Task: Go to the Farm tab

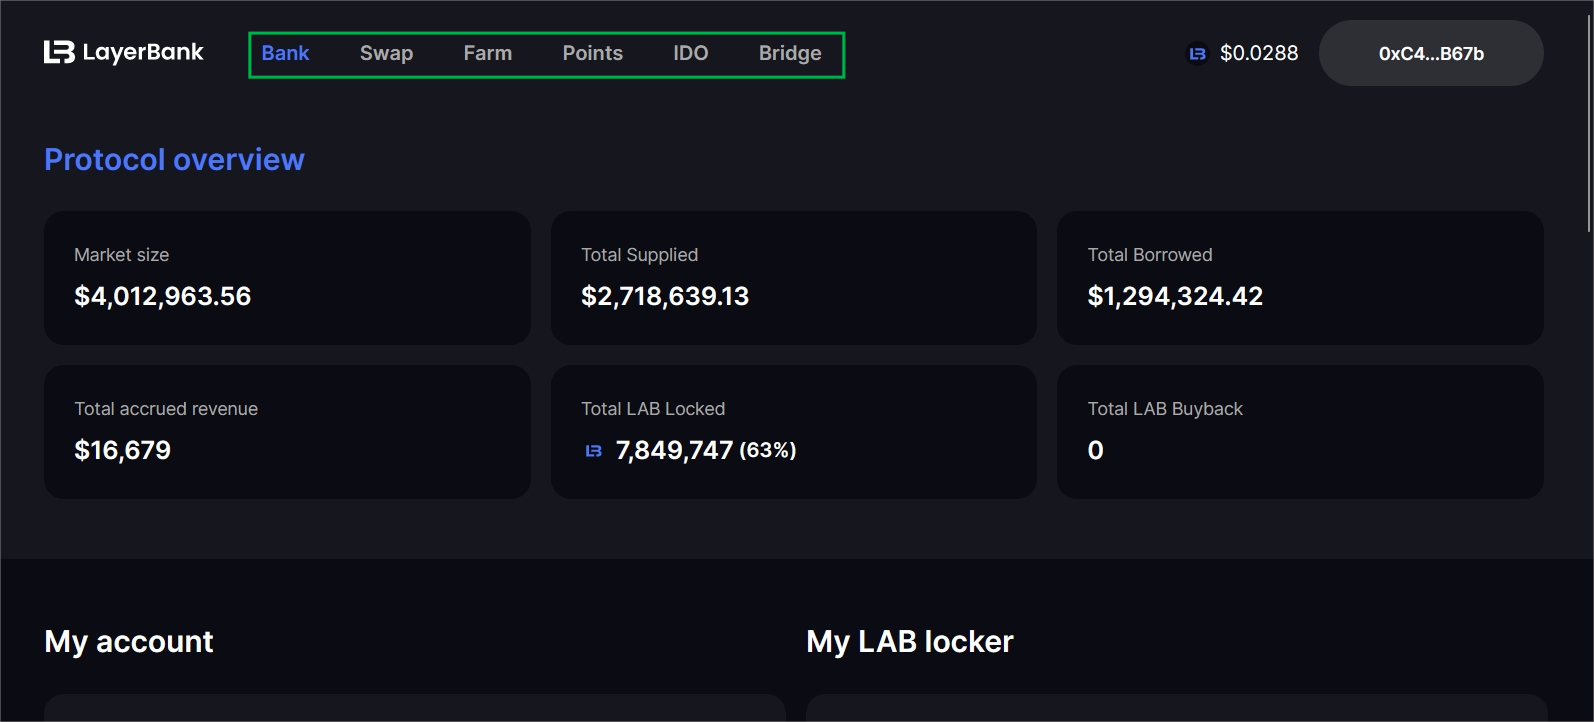Action: [487, 53]
